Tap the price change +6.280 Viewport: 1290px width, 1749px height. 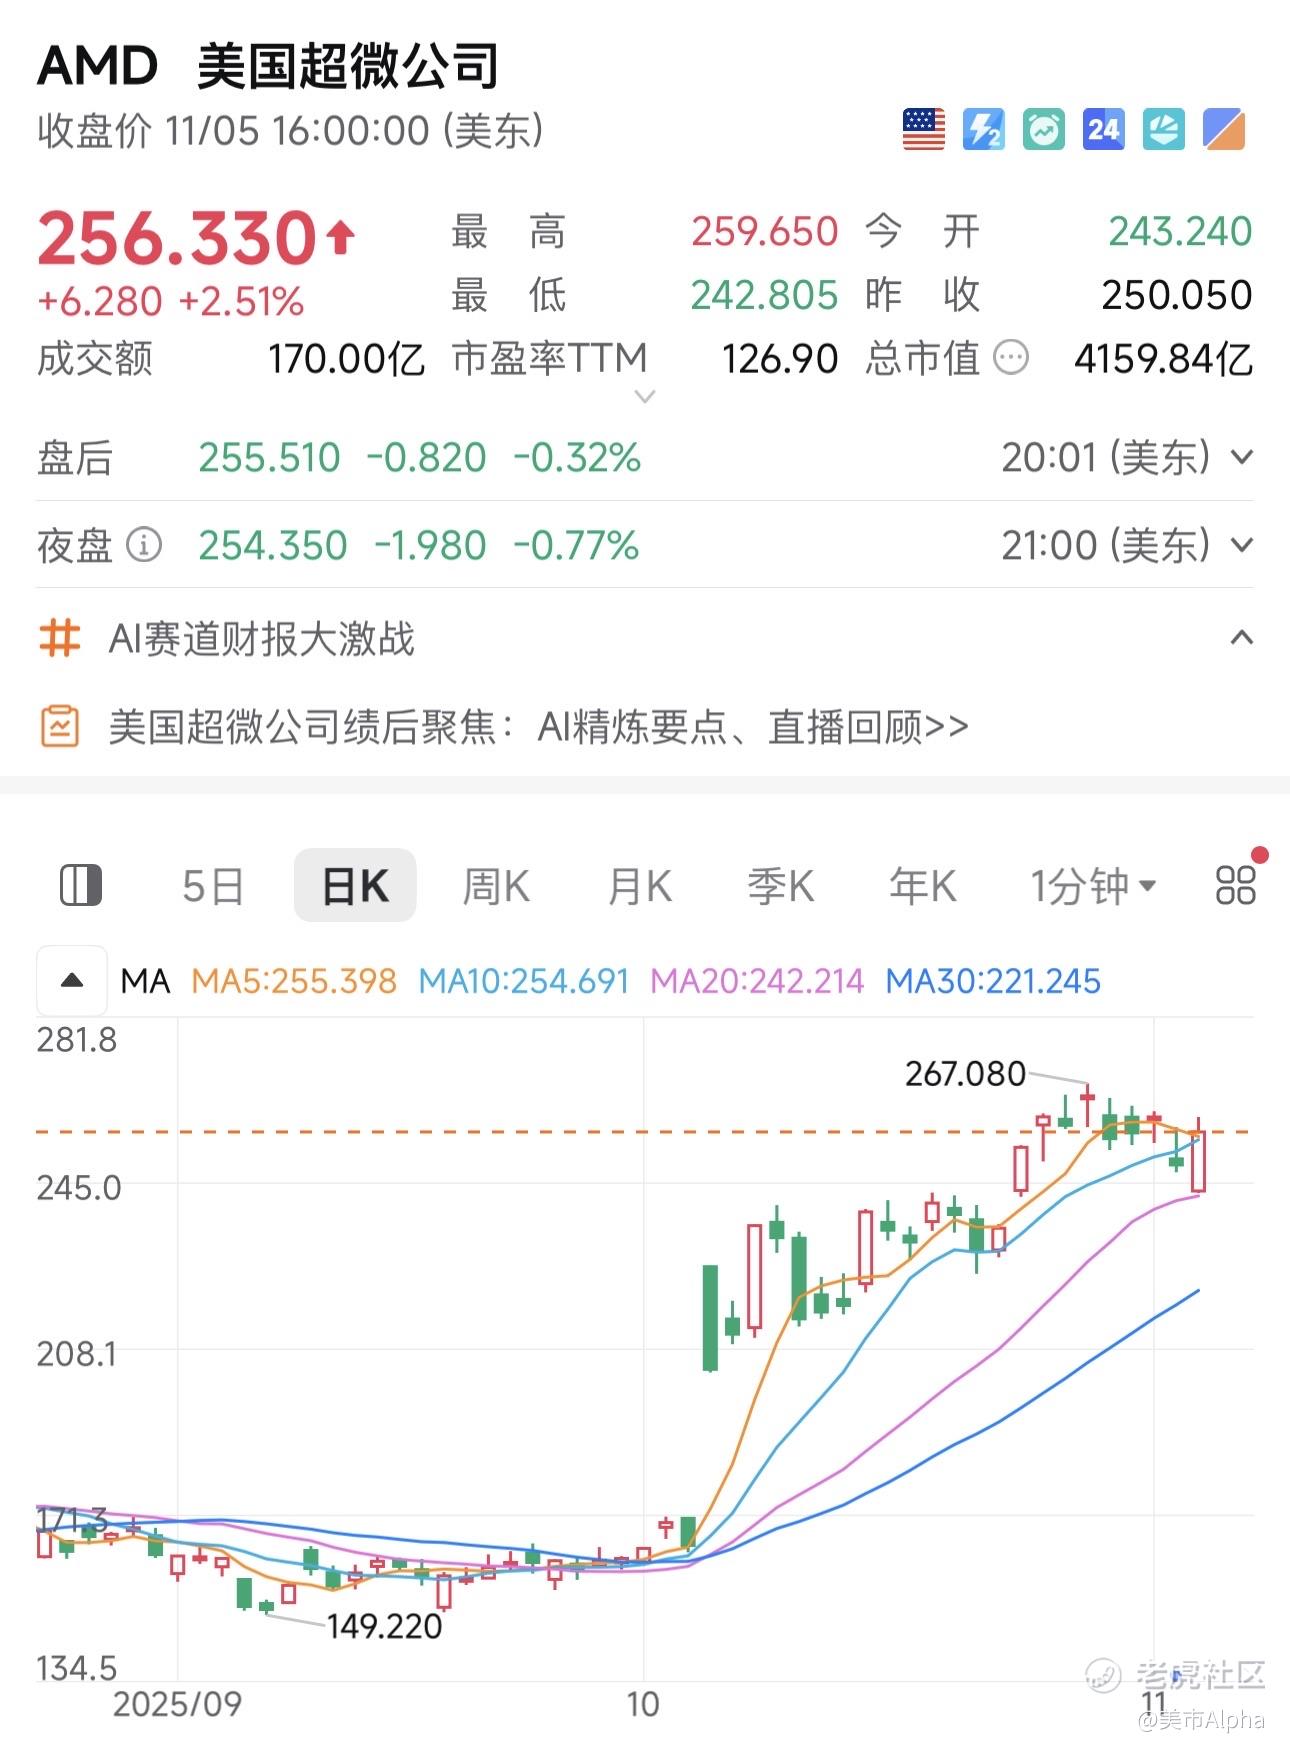99,301
